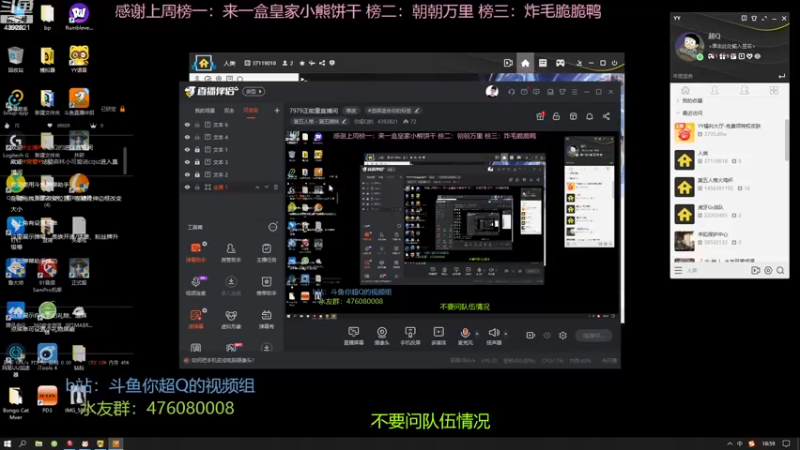Open the headset support icon in title bar
Image resolution: width=800 pixels, height=450 pixels.
[x=511, y=92]
